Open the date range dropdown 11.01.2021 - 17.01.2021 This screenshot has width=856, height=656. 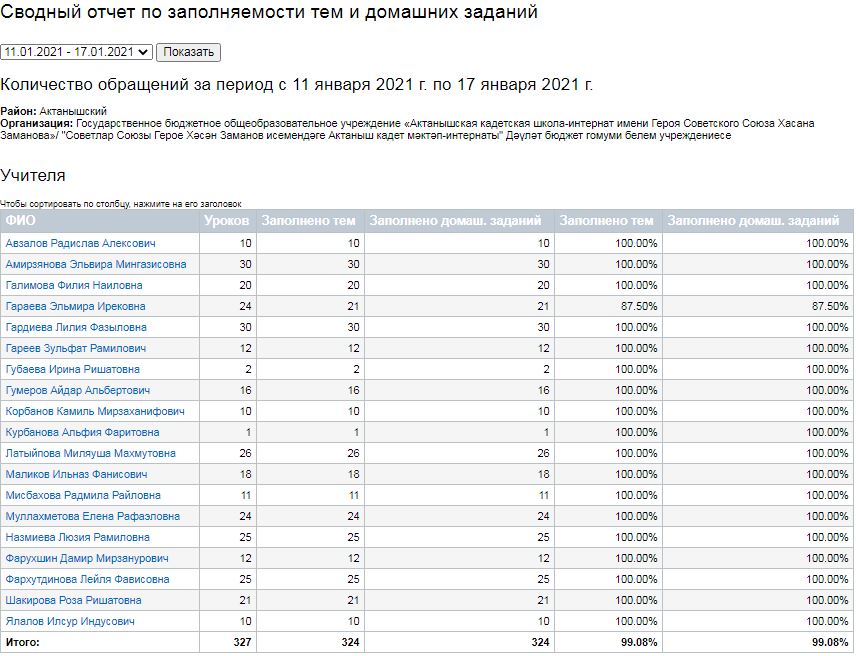76,52
